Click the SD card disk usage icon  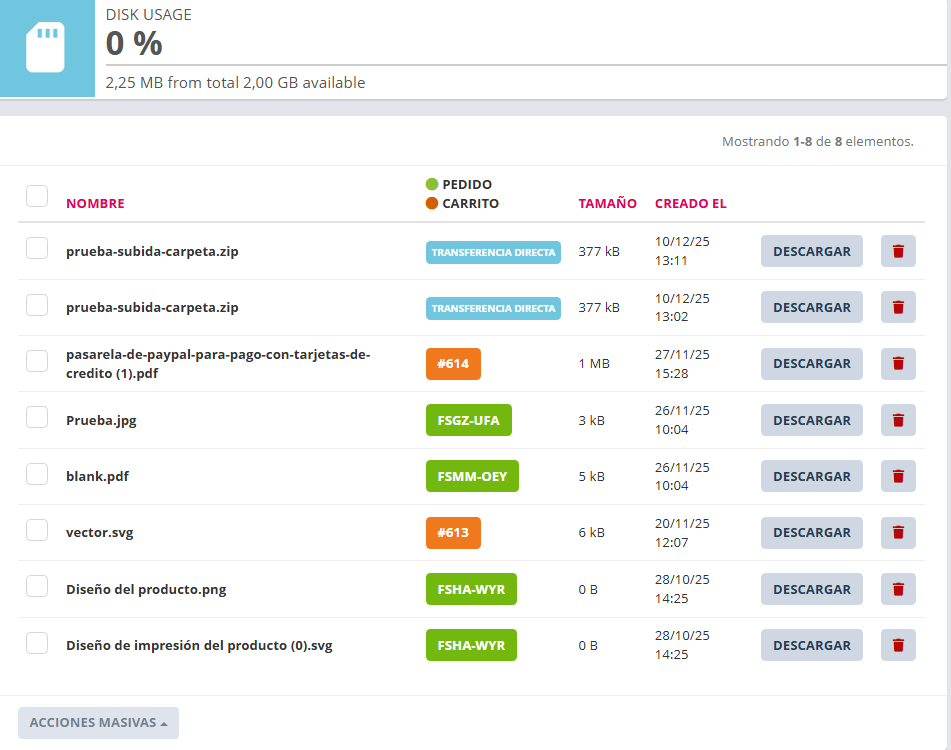[x=46, y=48]
